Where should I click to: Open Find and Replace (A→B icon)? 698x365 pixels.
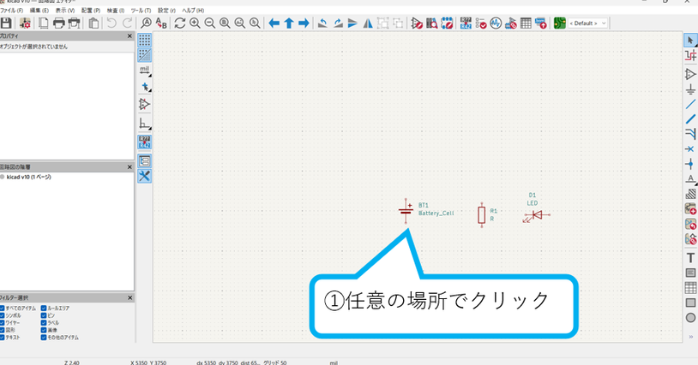pyautogui.click(x=161, y=23)
